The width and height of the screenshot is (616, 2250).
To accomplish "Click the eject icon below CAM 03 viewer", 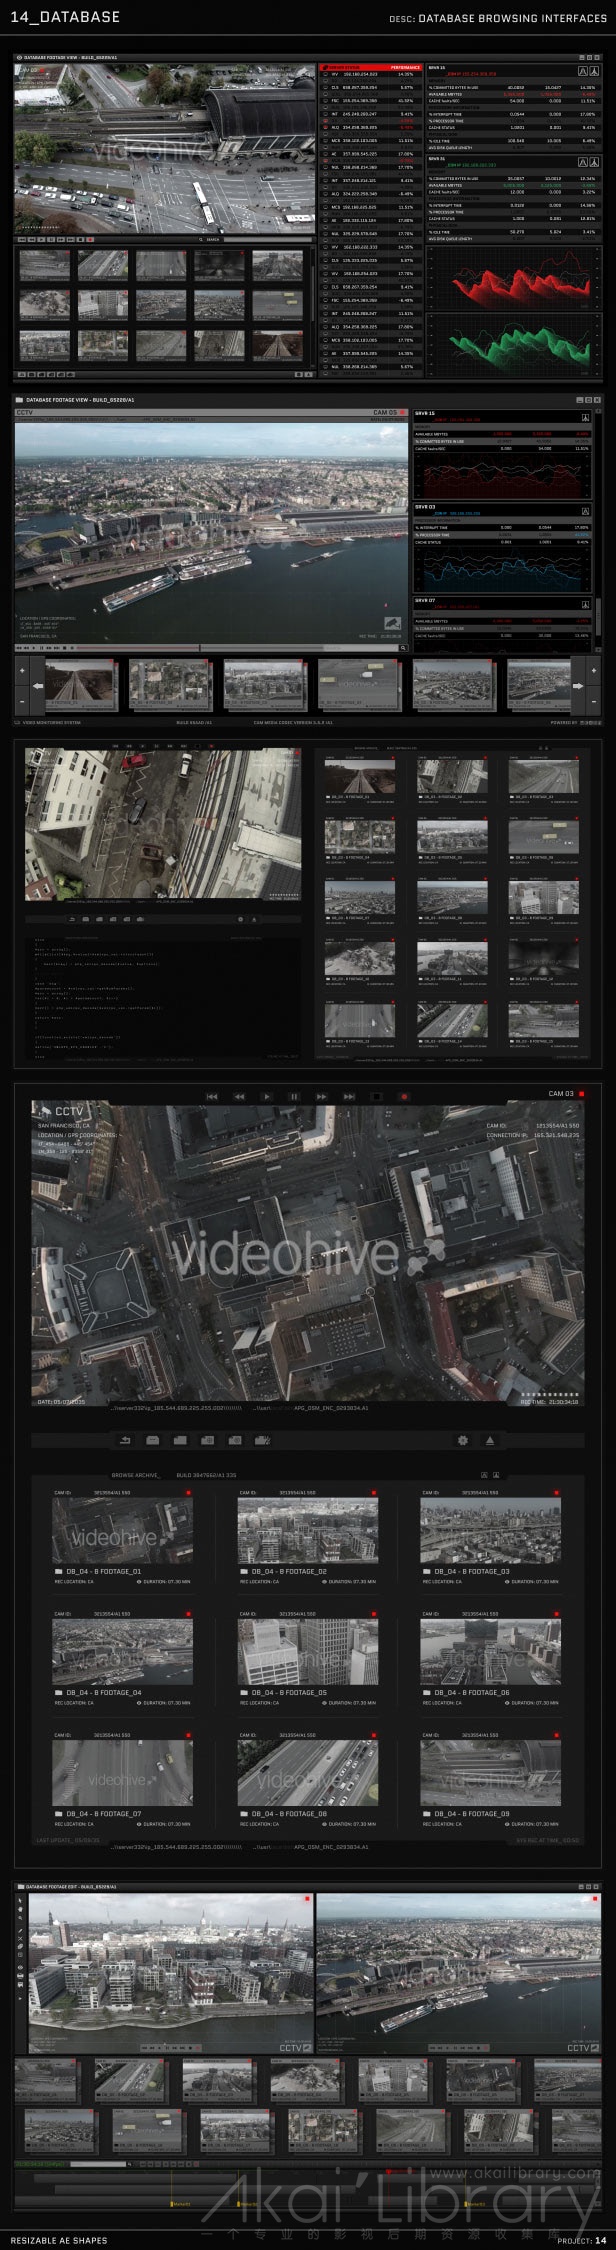I will click(x=490, y=1440).
